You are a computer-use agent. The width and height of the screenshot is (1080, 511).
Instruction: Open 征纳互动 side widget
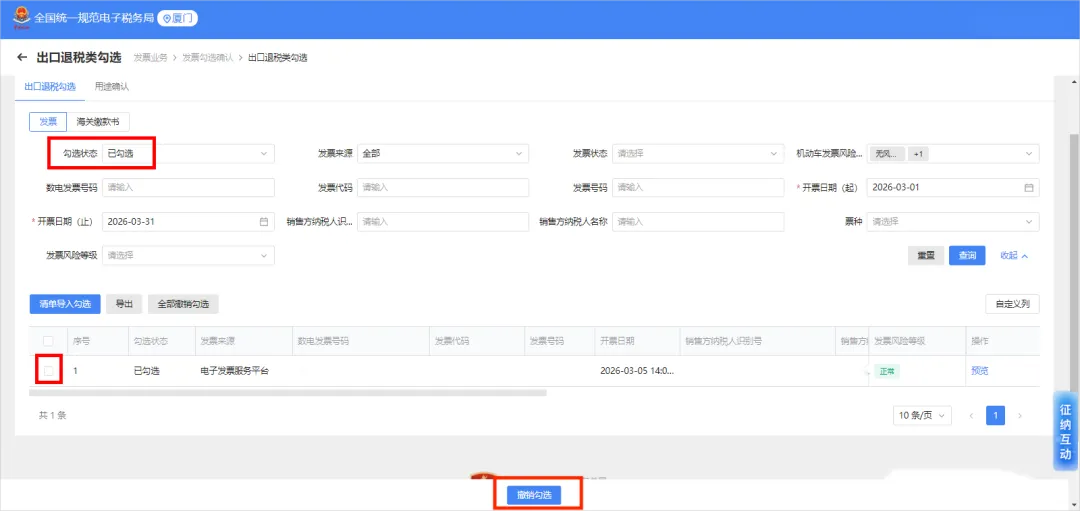click(1066, 432)
